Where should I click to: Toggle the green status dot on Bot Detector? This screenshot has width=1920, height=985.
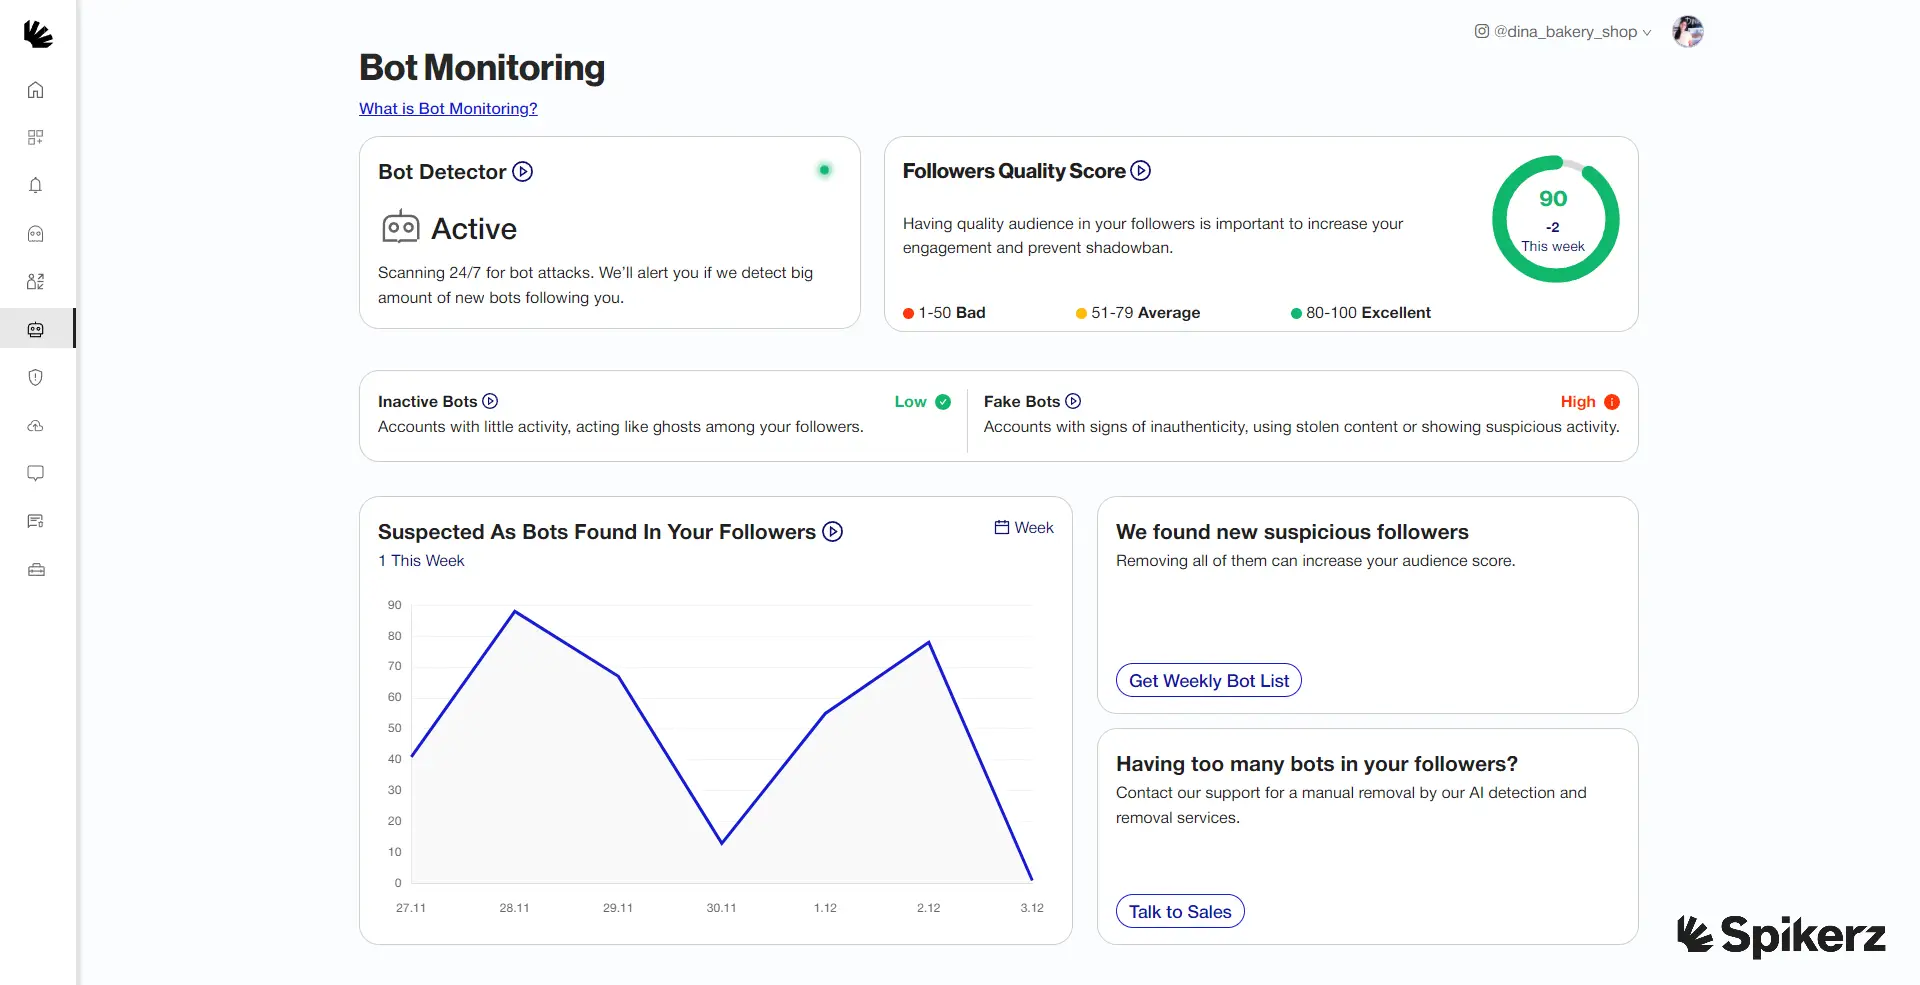click(x=824, y=170)
